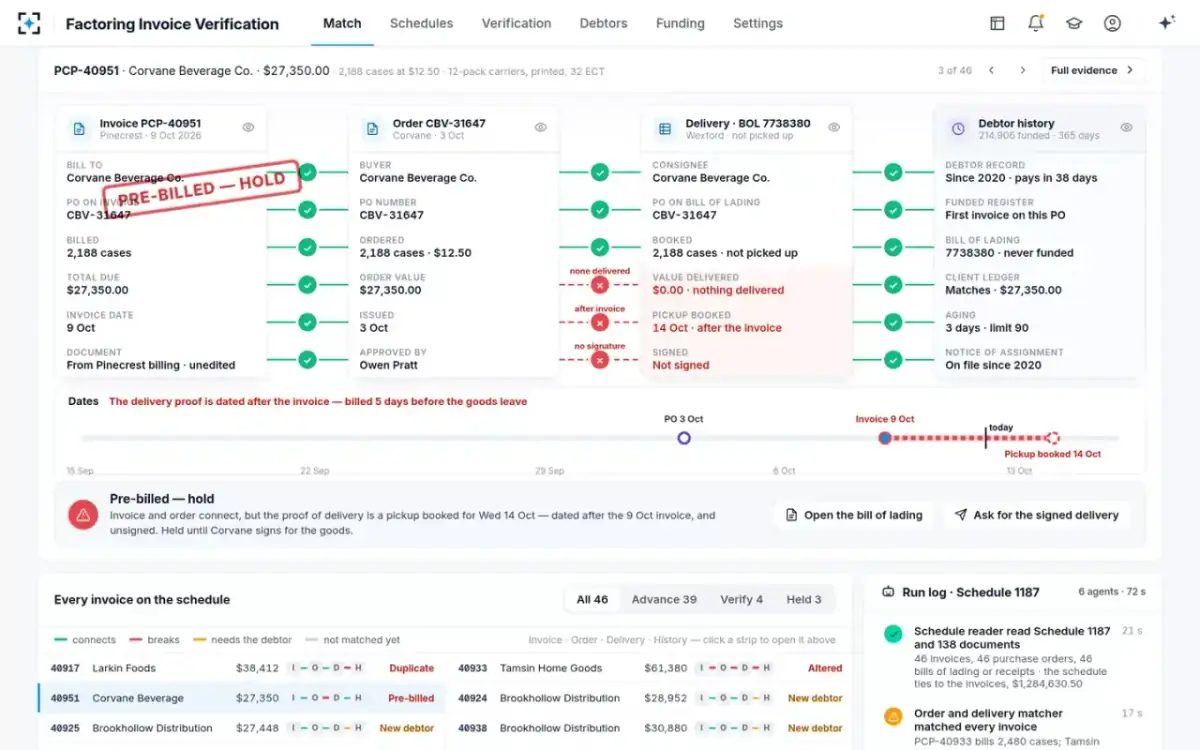
Task: Click the today marker on the timeline
Action: click(986, 436)
